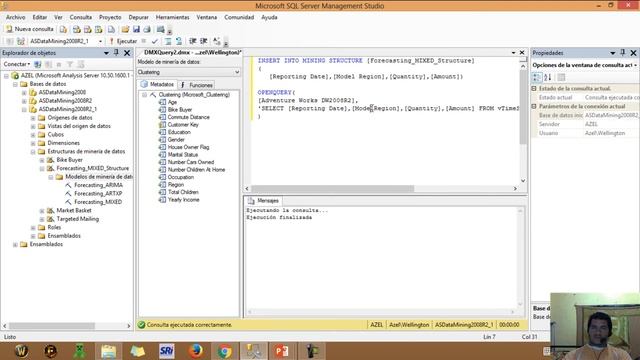Select the Market Basket structure
The height and width of the screenshot is (360, 640).
click(74, 210)
